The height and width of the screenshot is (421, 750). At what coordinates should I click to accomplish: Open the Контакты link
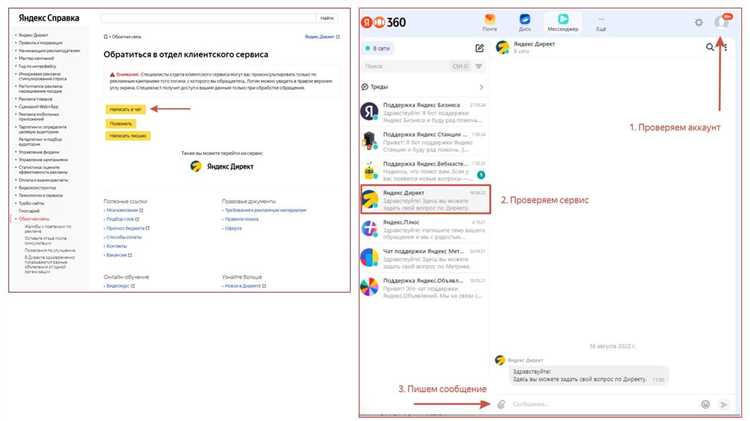click(x=115, y=246)
